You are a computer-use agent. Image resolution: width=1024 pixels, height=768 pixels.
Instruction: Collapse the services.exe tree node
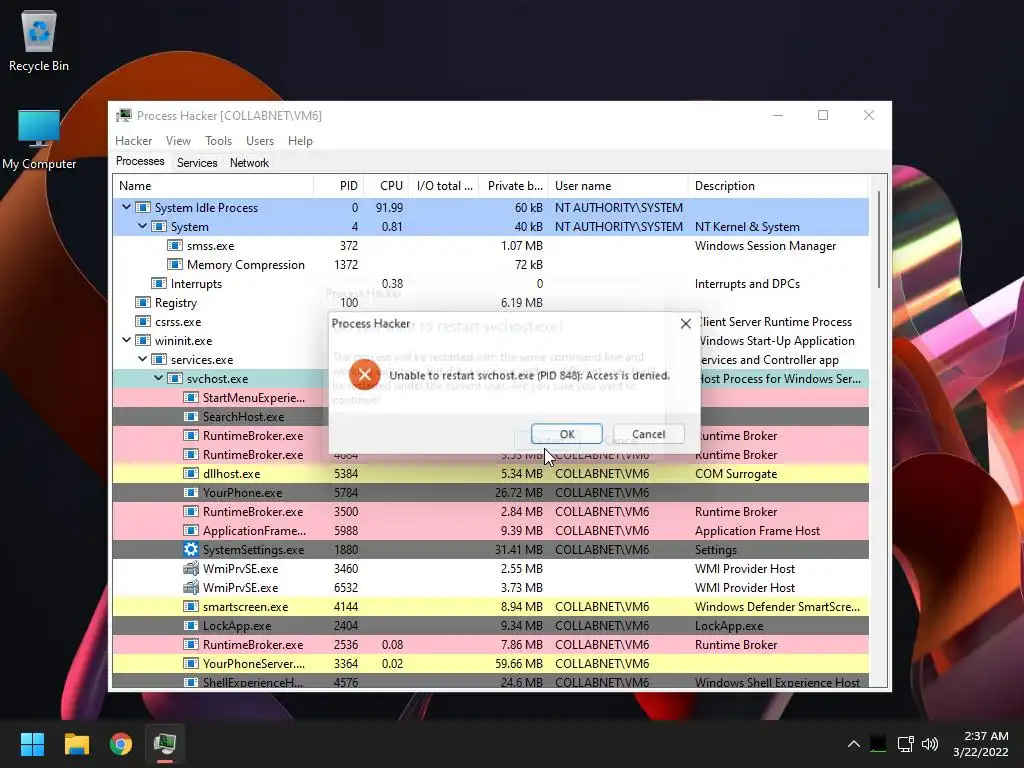pyautogui.click(x=142, y=359)
